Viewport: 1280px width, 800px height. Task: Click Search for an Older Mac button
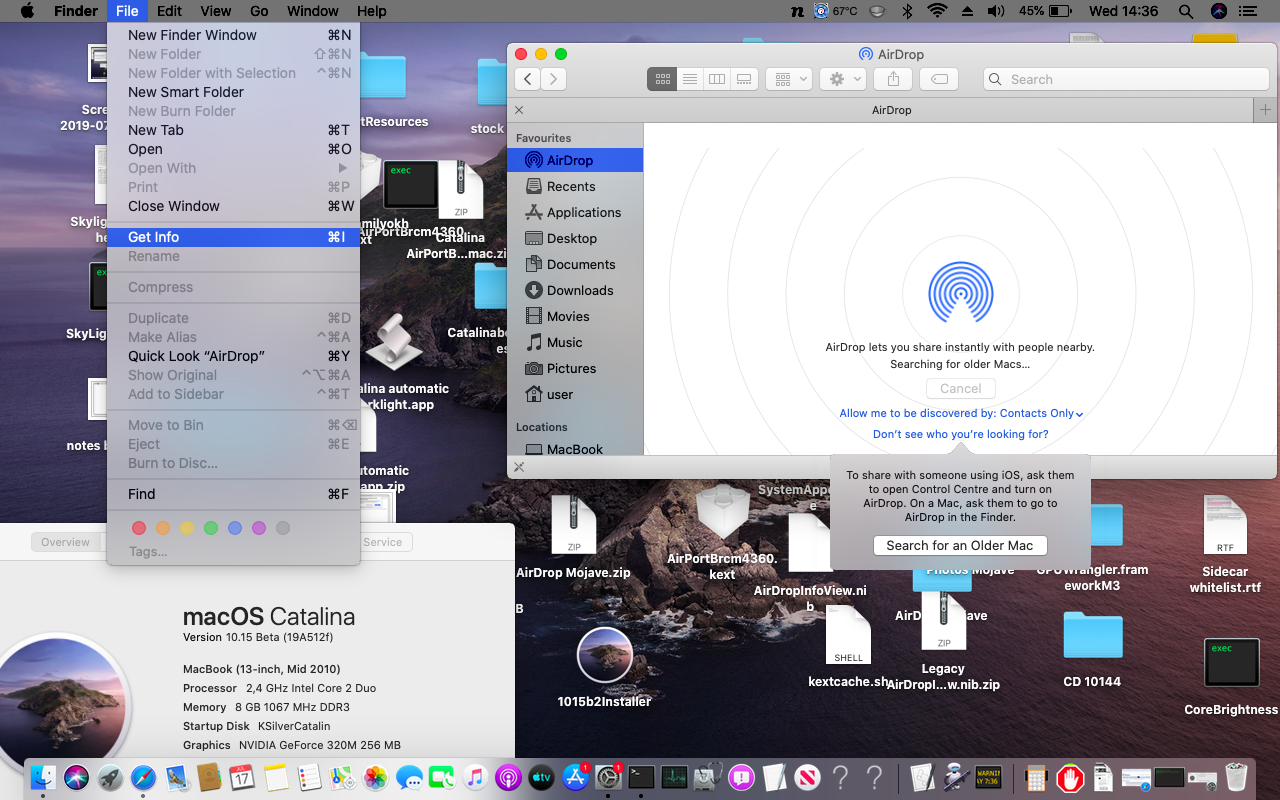[x=959, y=545]
